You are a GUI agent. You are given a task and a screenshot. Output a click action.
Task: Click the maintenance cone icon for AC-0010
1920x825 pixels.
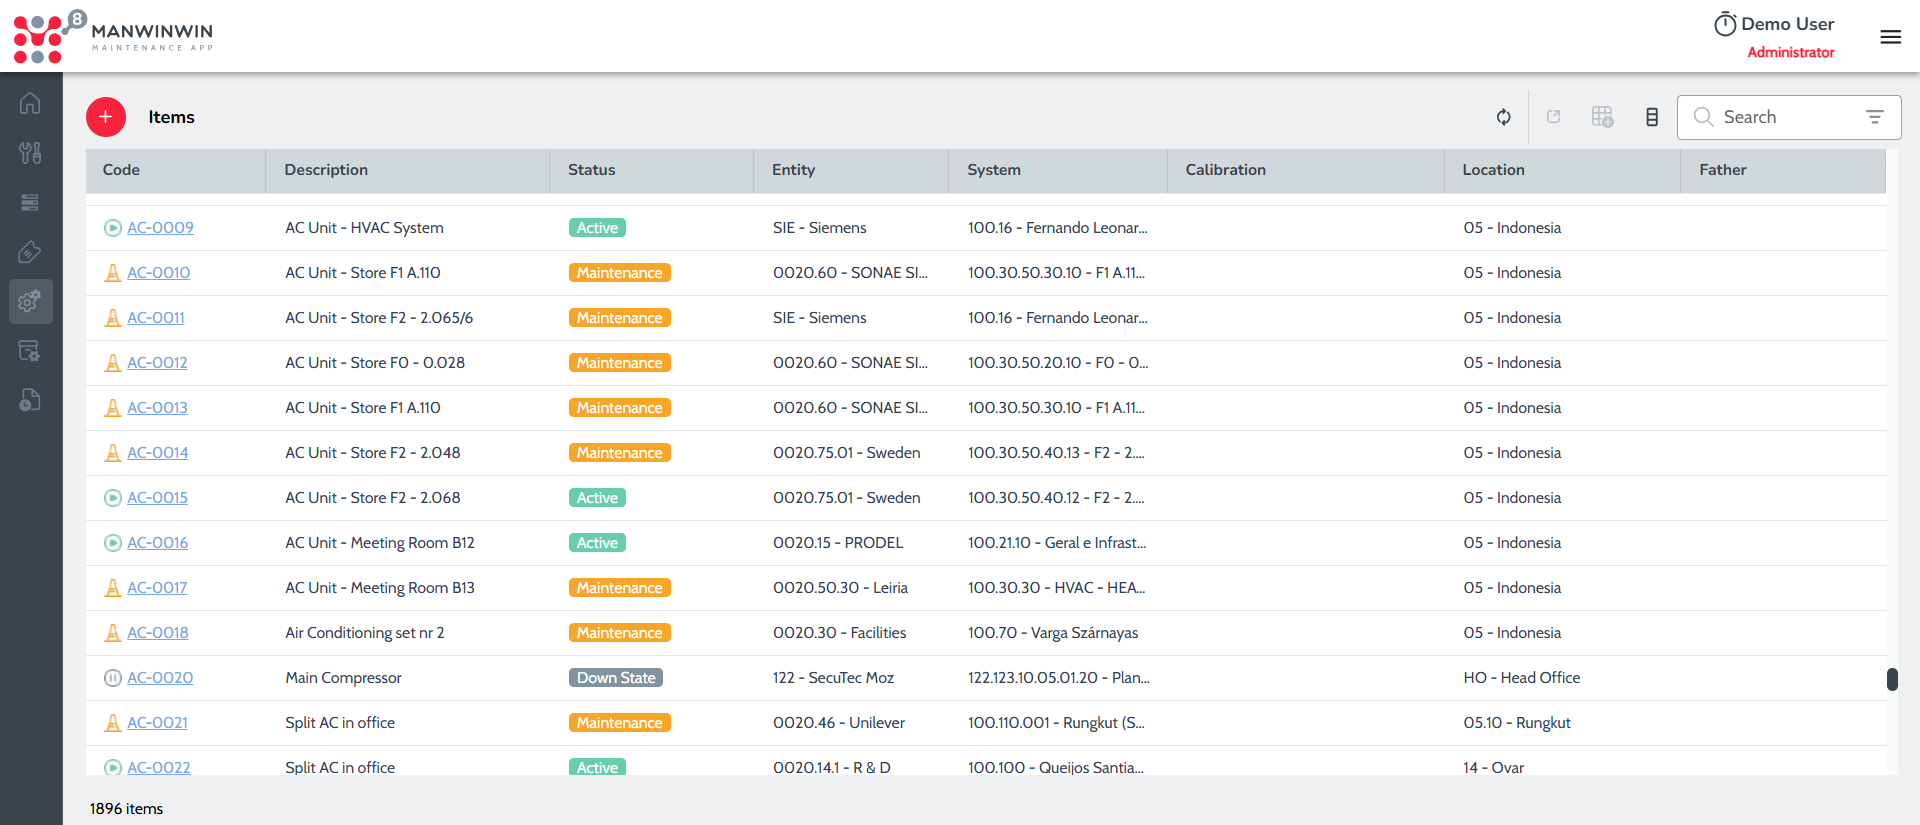[x=113, y=273]
